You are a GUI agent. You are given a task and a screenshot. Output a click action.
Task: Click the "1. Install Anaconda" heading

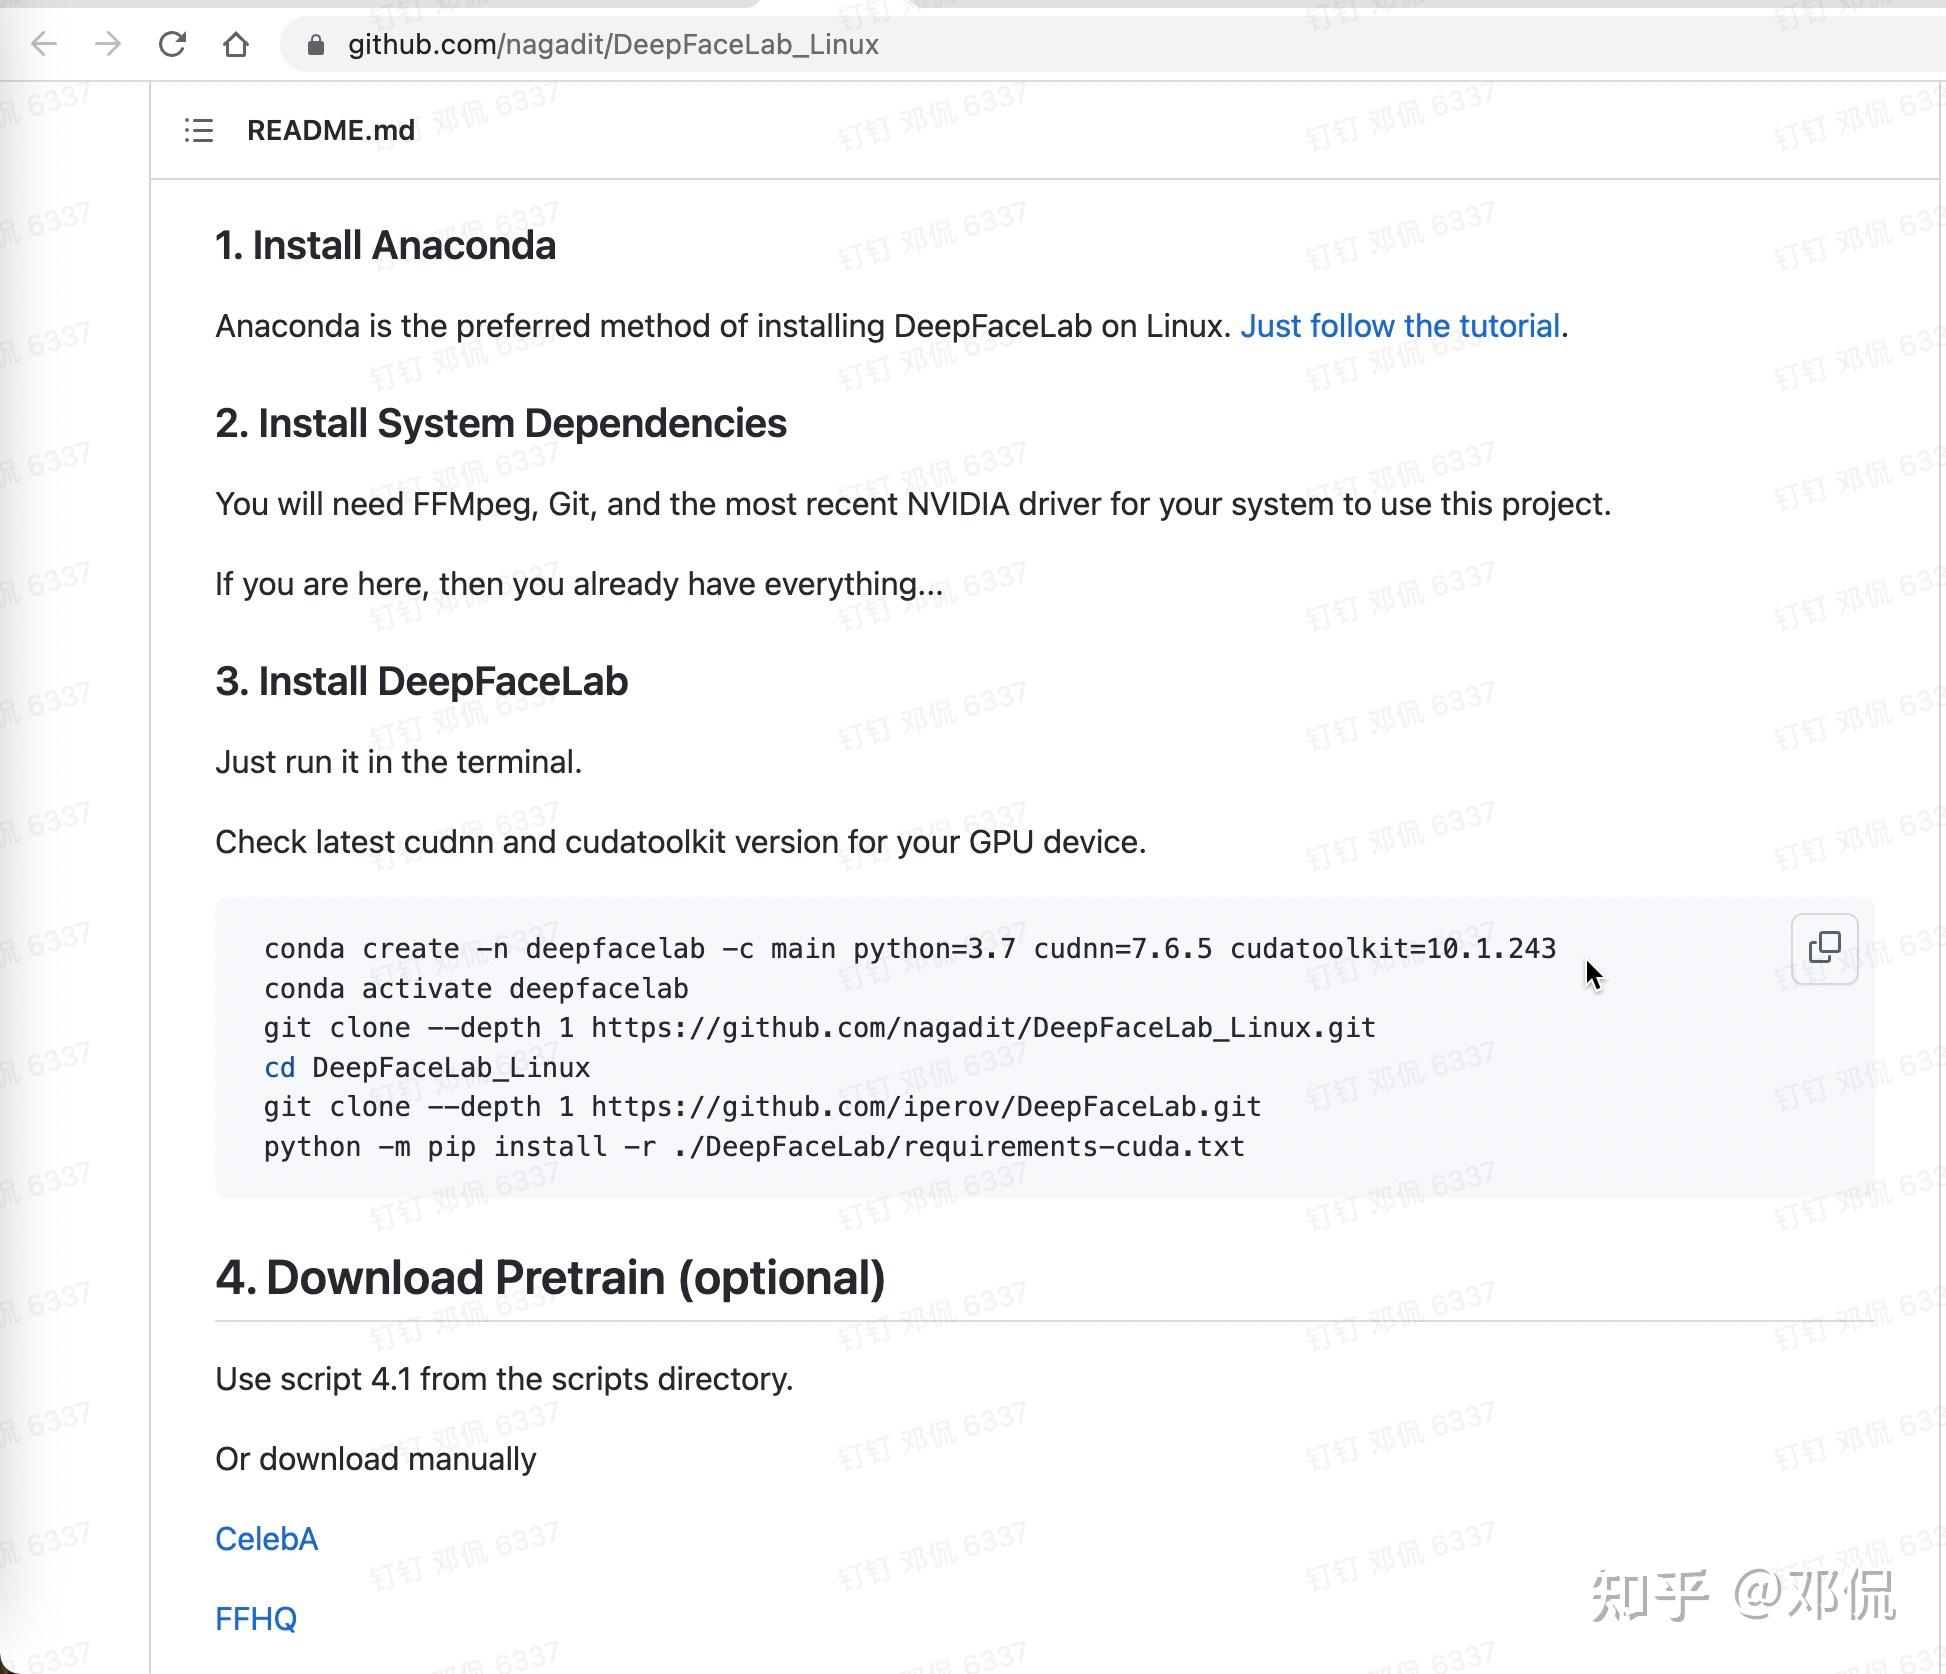click(385, 245)
